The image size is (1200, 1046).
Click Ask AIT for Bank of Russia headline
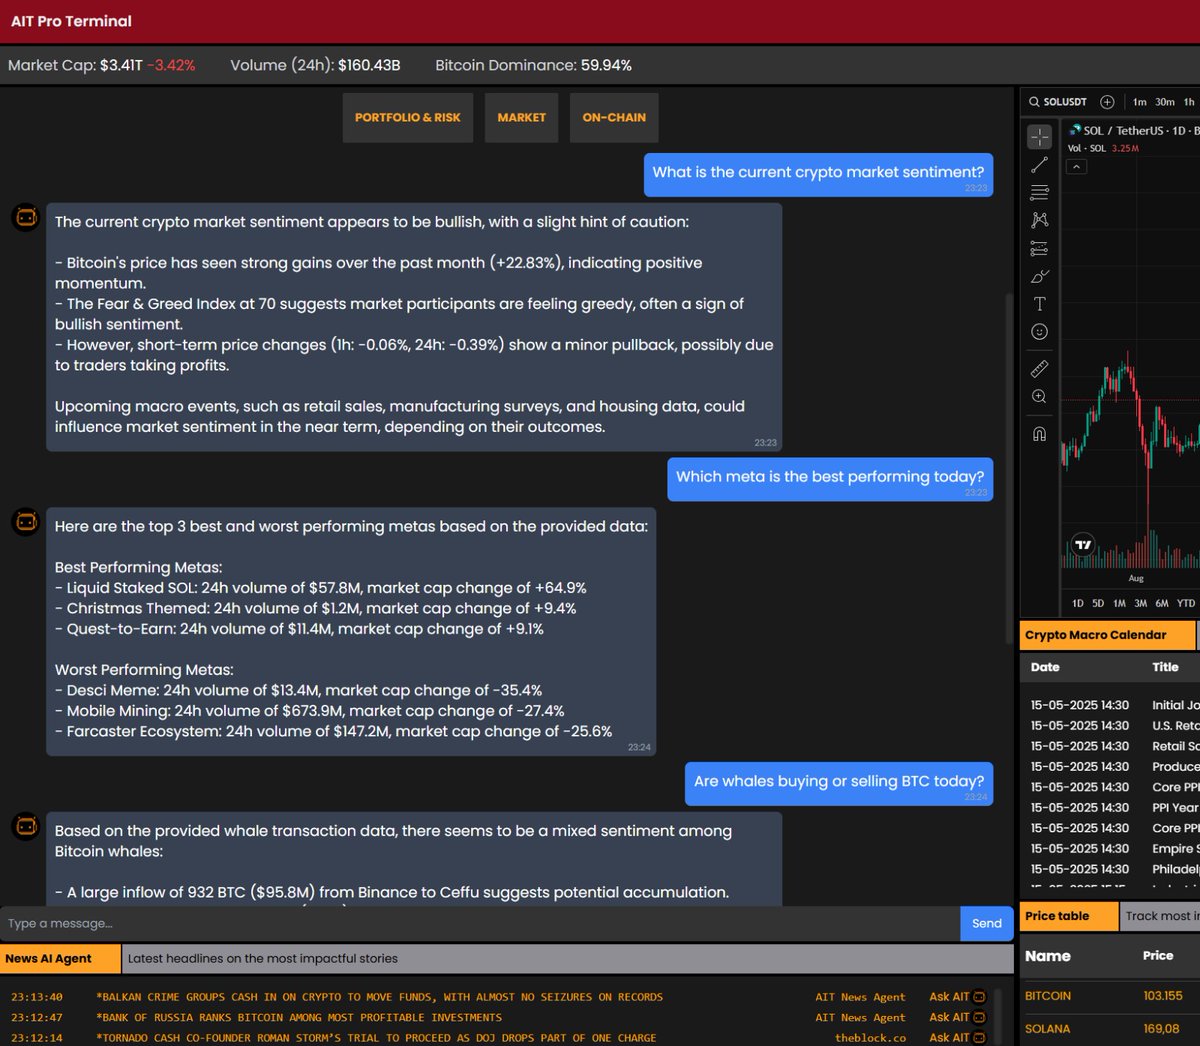(957, 1017)
